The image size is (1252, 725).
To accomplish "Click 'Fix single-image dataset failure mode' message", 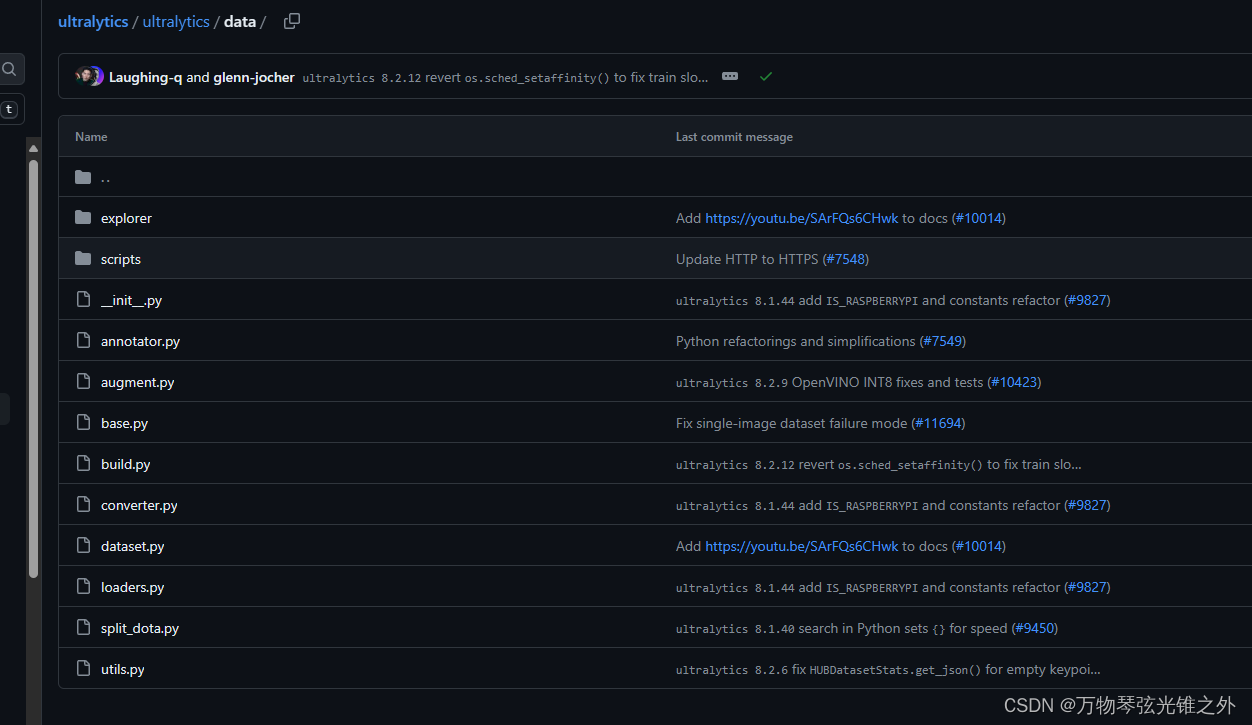I will pos(791,423).
